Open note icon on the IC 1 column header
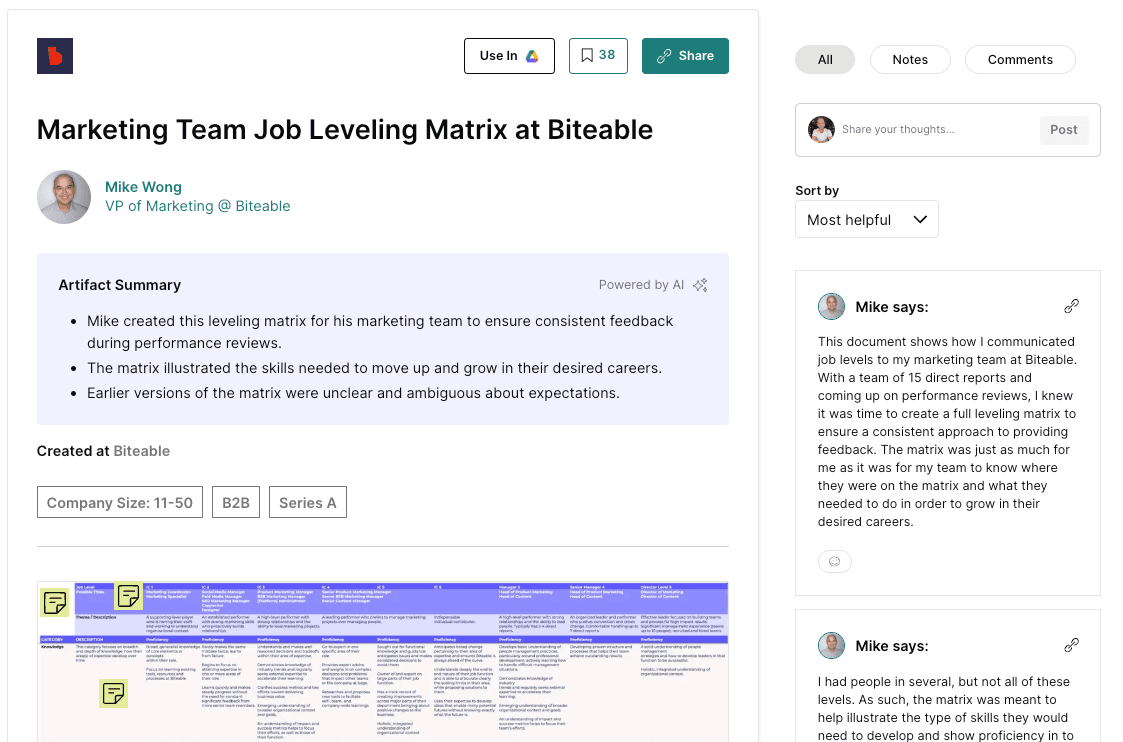Viewport: 1123px width, 742px height. click(129, 596)
